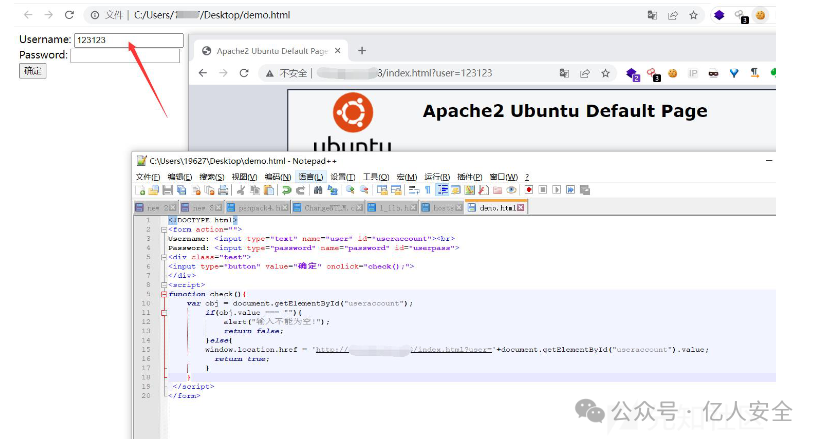Collapse the div fold marker on line 5
Screen dimensions: 819x444
point(164,257)
